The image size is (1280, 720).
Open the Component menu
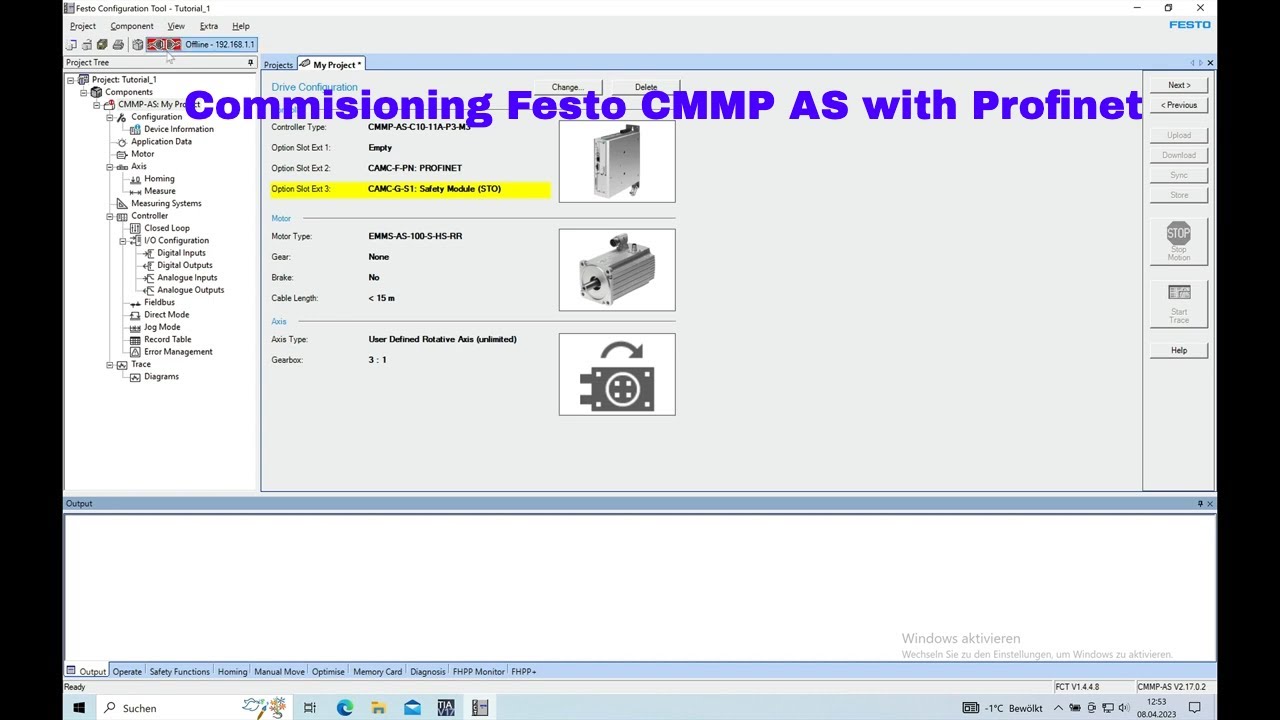tap(132, 26)
